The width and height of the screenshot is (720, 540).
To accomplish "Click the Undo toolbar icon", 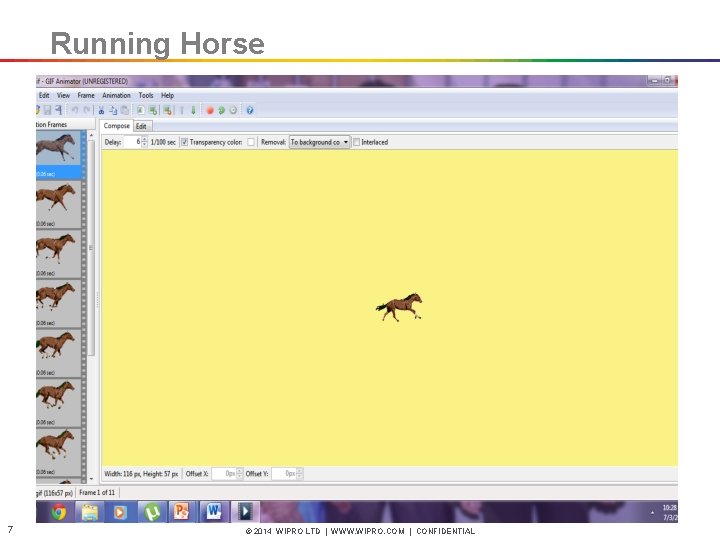I will tap(75, 110).
